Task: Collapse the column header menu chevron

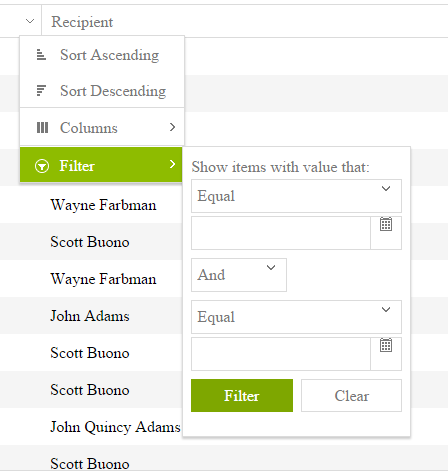Action: 30,21
